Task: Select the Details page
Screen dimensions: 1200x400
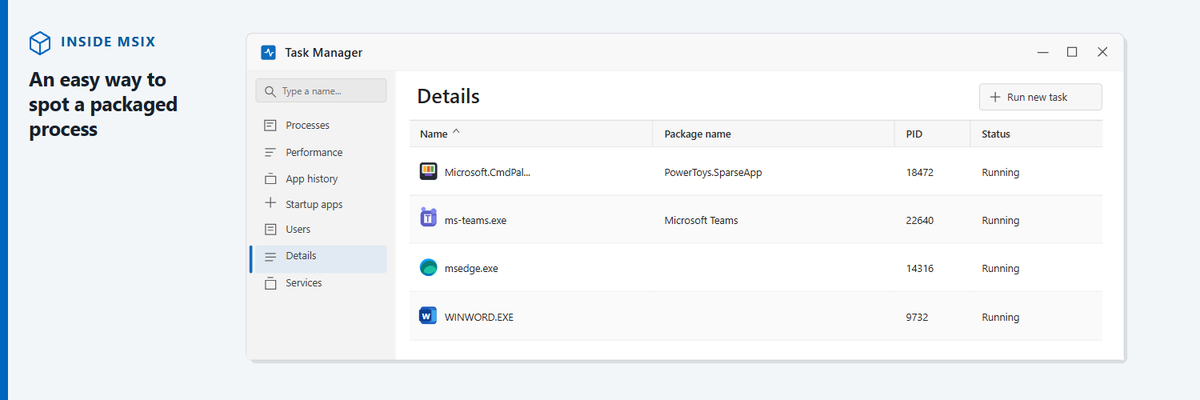Action: pyautogui.click(x=318, y=257)
